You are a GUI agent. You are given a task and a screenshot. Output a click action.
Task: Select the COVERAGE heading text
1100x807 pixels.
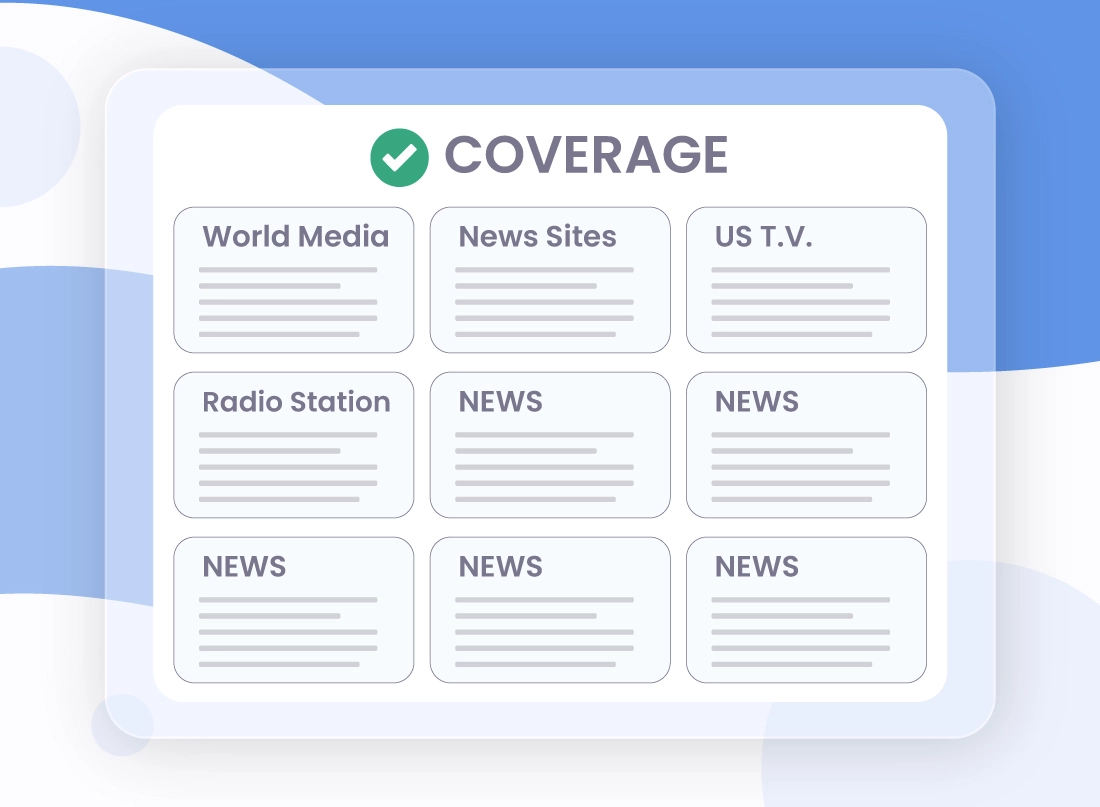click(586, 155)
